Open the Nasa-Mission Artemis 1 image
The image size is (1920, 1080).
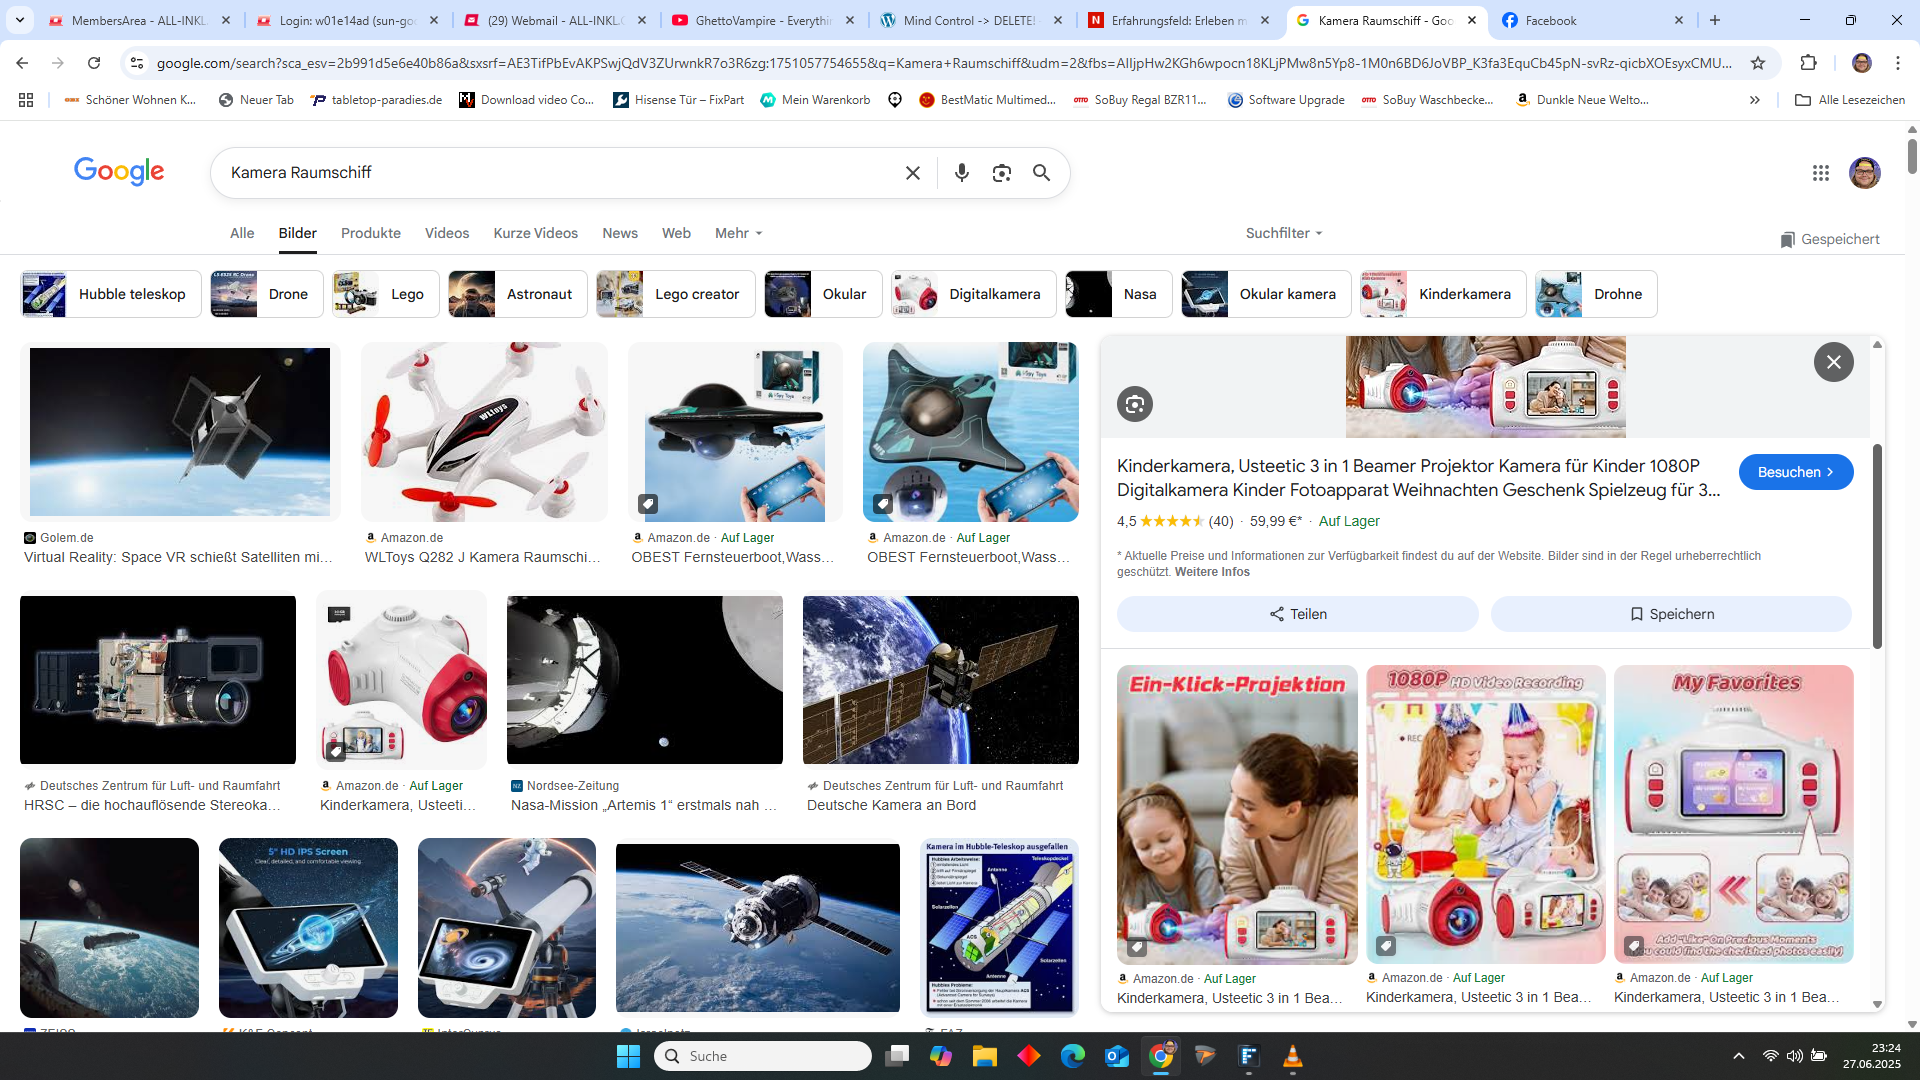[x=645, y=680]
